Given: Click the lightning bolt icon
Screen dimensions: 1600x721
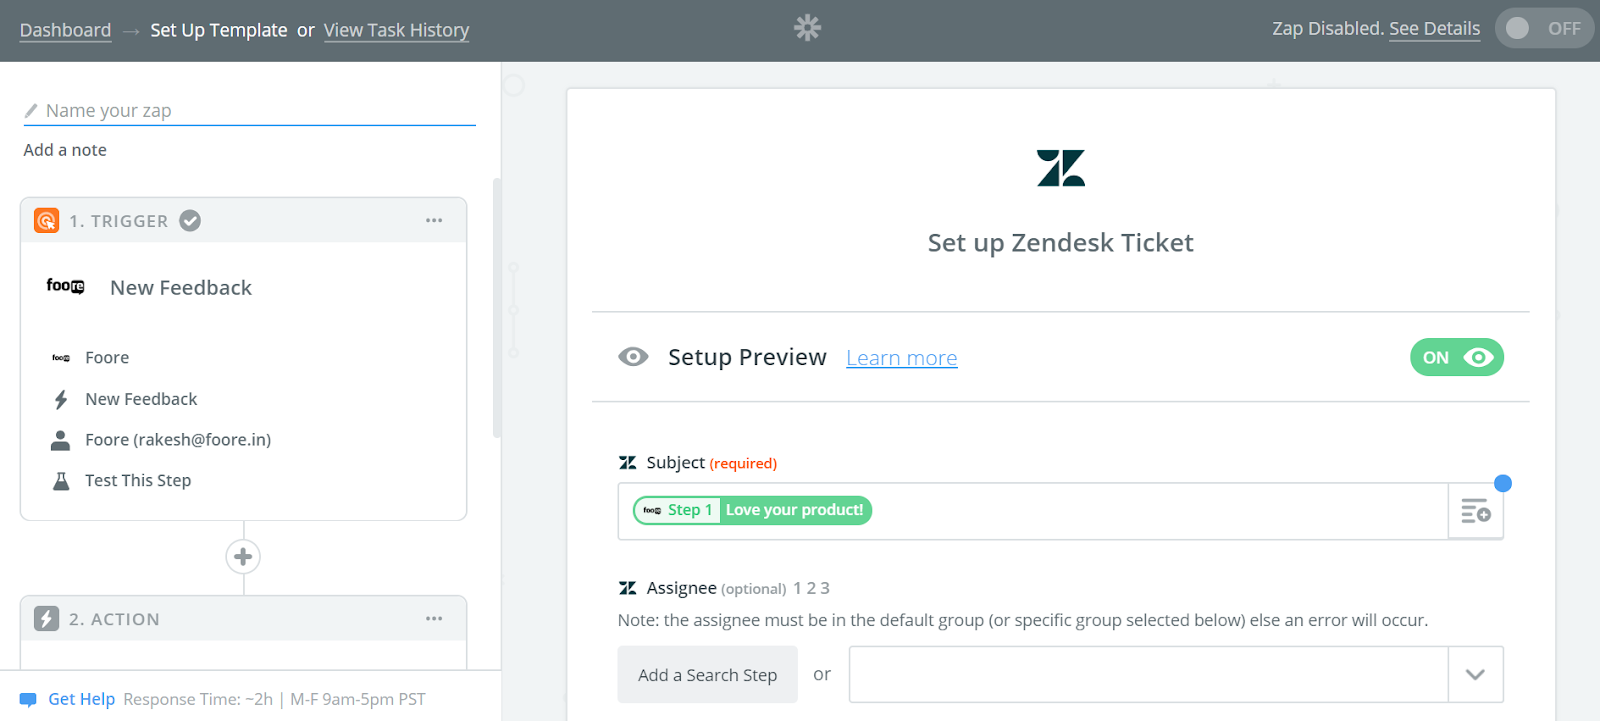Looking at the screenshot, I should tap(61, 400).
